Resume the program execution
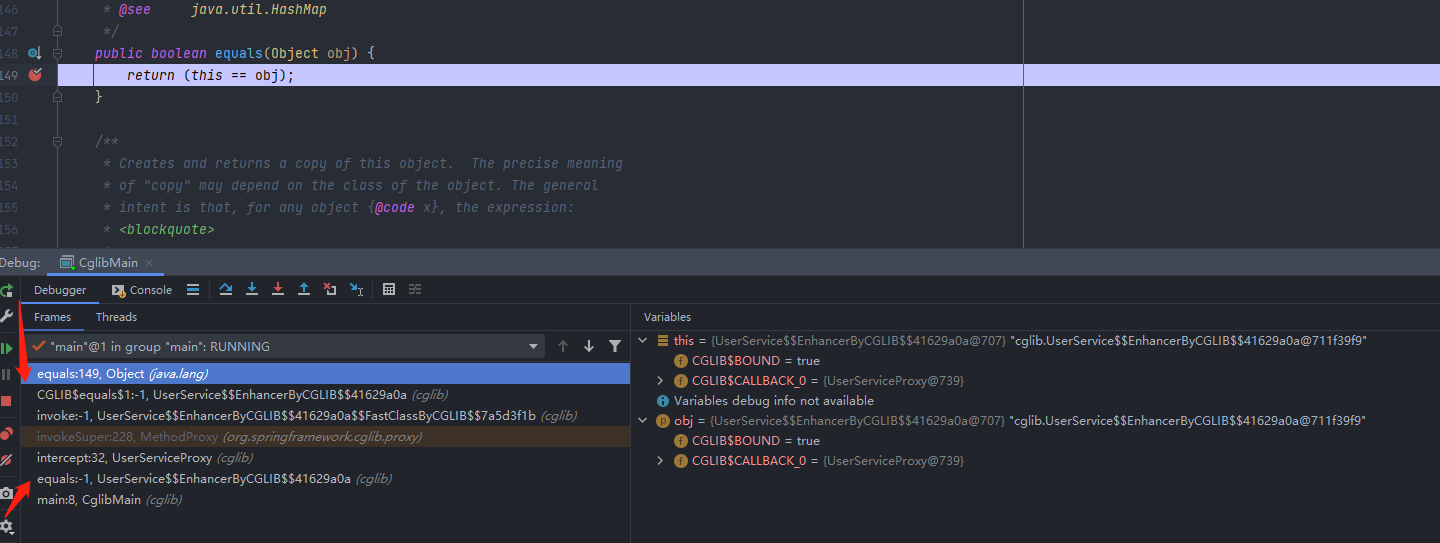The image size is (1440, 543). click(6, 348)
